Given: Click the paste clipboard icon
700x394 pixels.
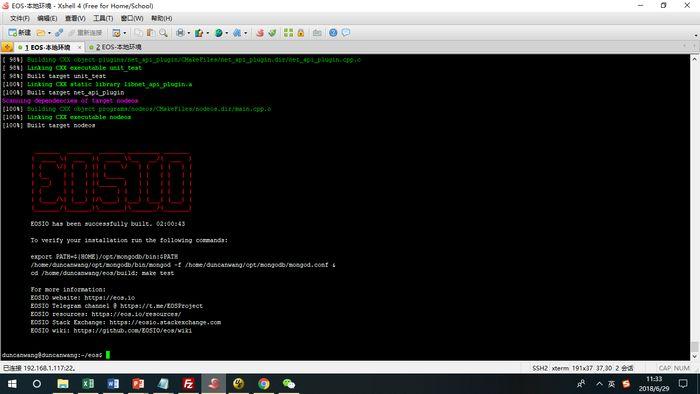Looking at the screenshot, I should 151,33.
